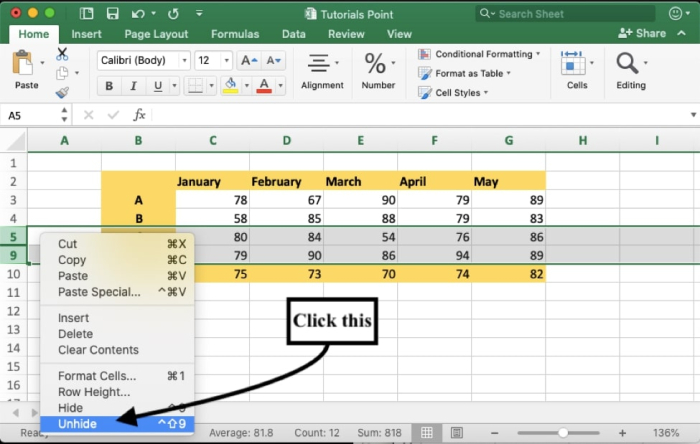Choose Unhide from the context menu
Image resolution: width=700 pixels, height=444 pixels.
[x=117, y=424]
